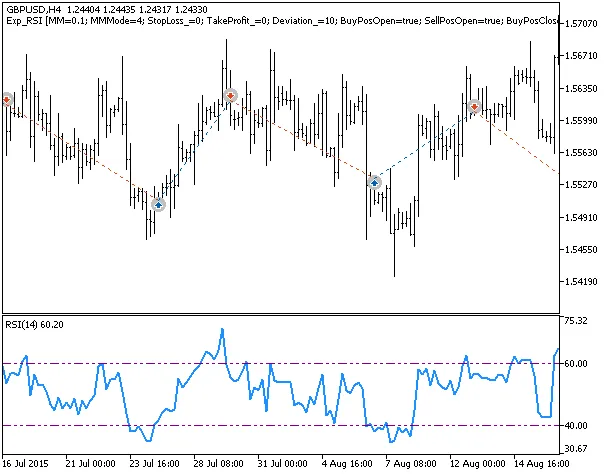This screenshot has width=611, height=474.
Task: Click the Exp_RSI expert parameters line
Action: click(x=282, y=21)
